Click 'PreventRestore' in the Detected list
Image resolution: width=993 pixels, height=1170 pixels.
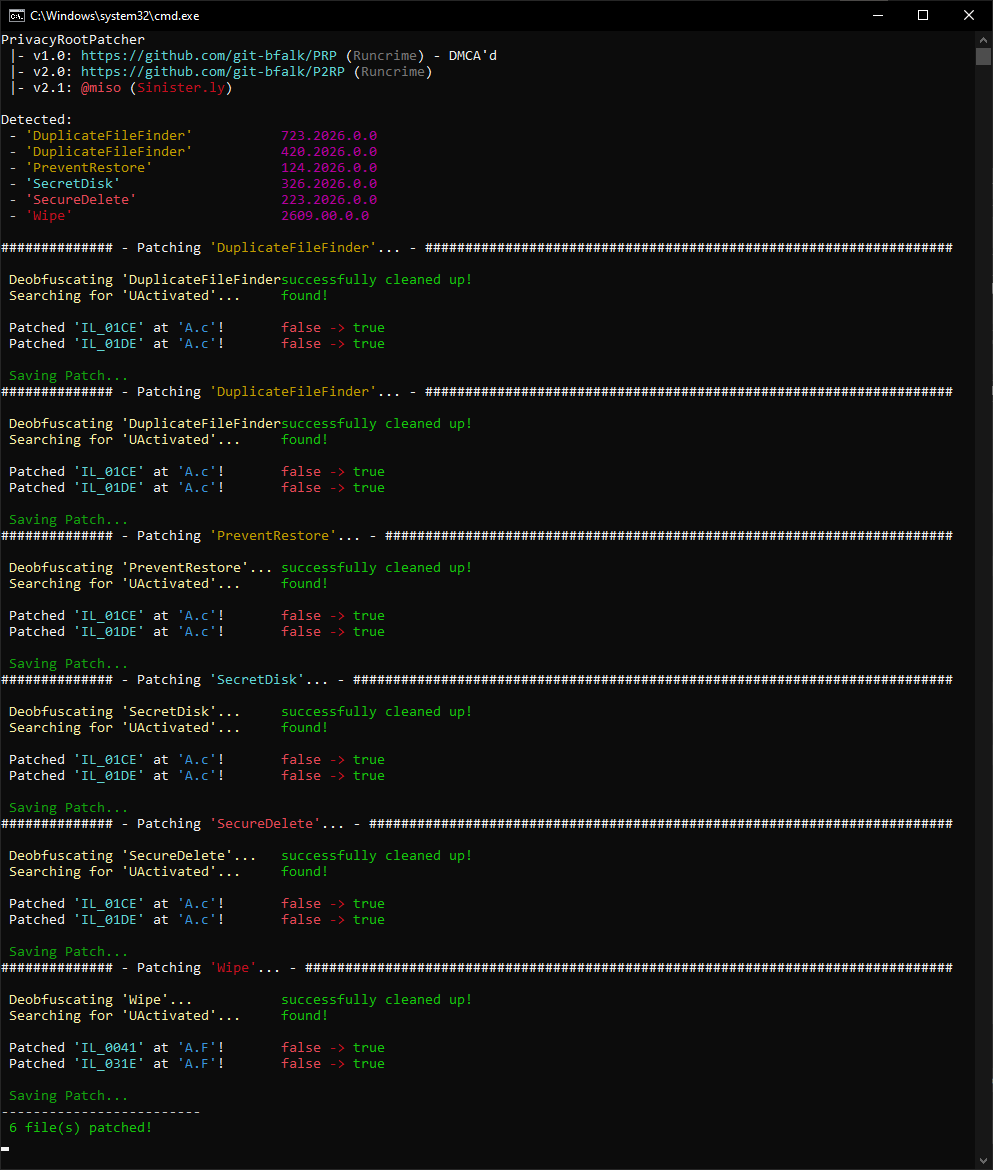pos(89,168)
